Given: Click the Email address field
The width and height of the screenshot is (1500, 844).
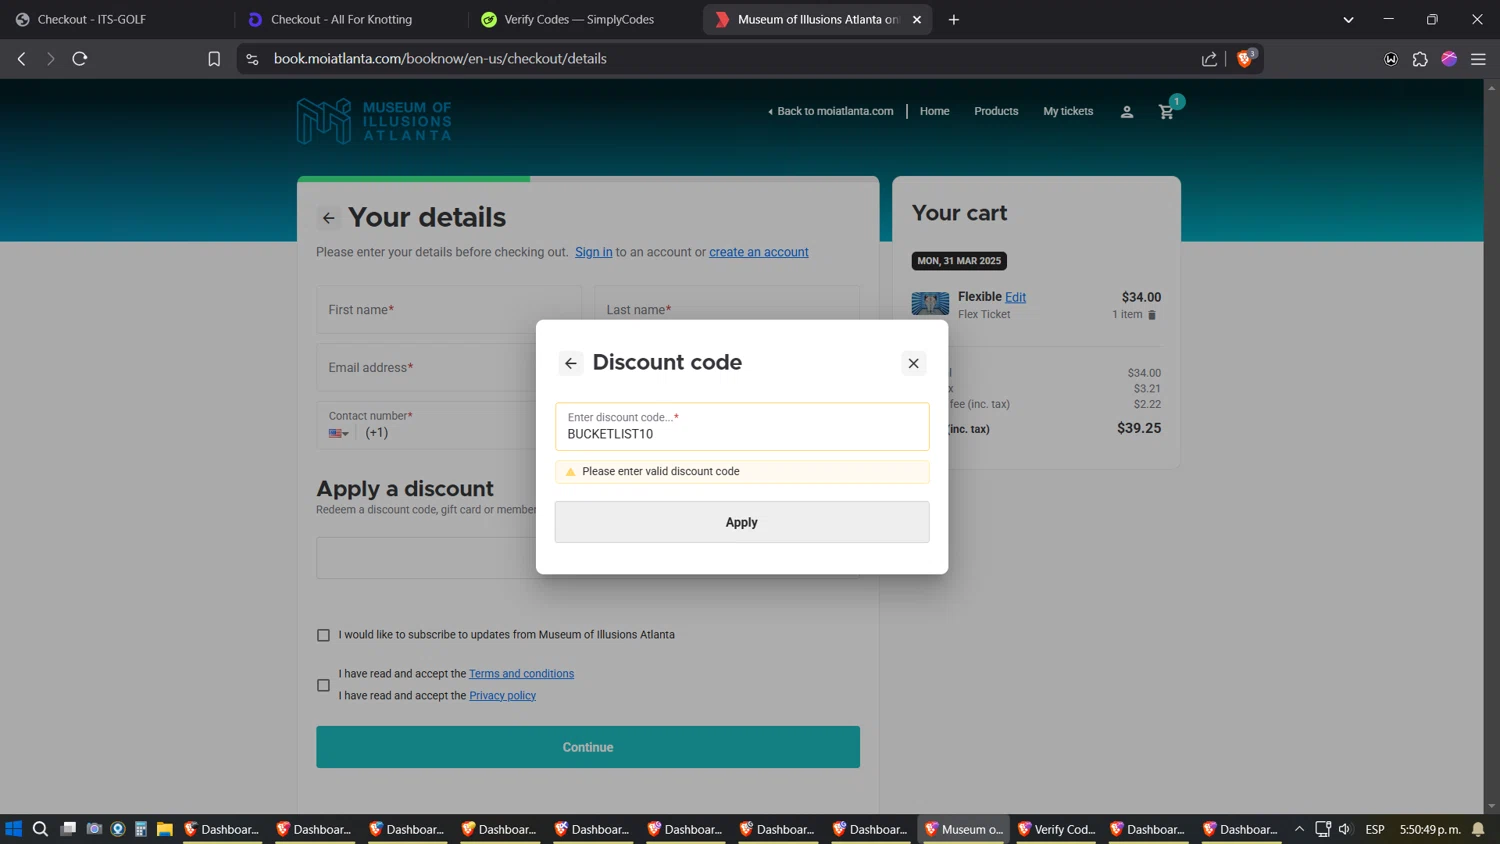Looking at the screenshot, I should pos(426,368).
